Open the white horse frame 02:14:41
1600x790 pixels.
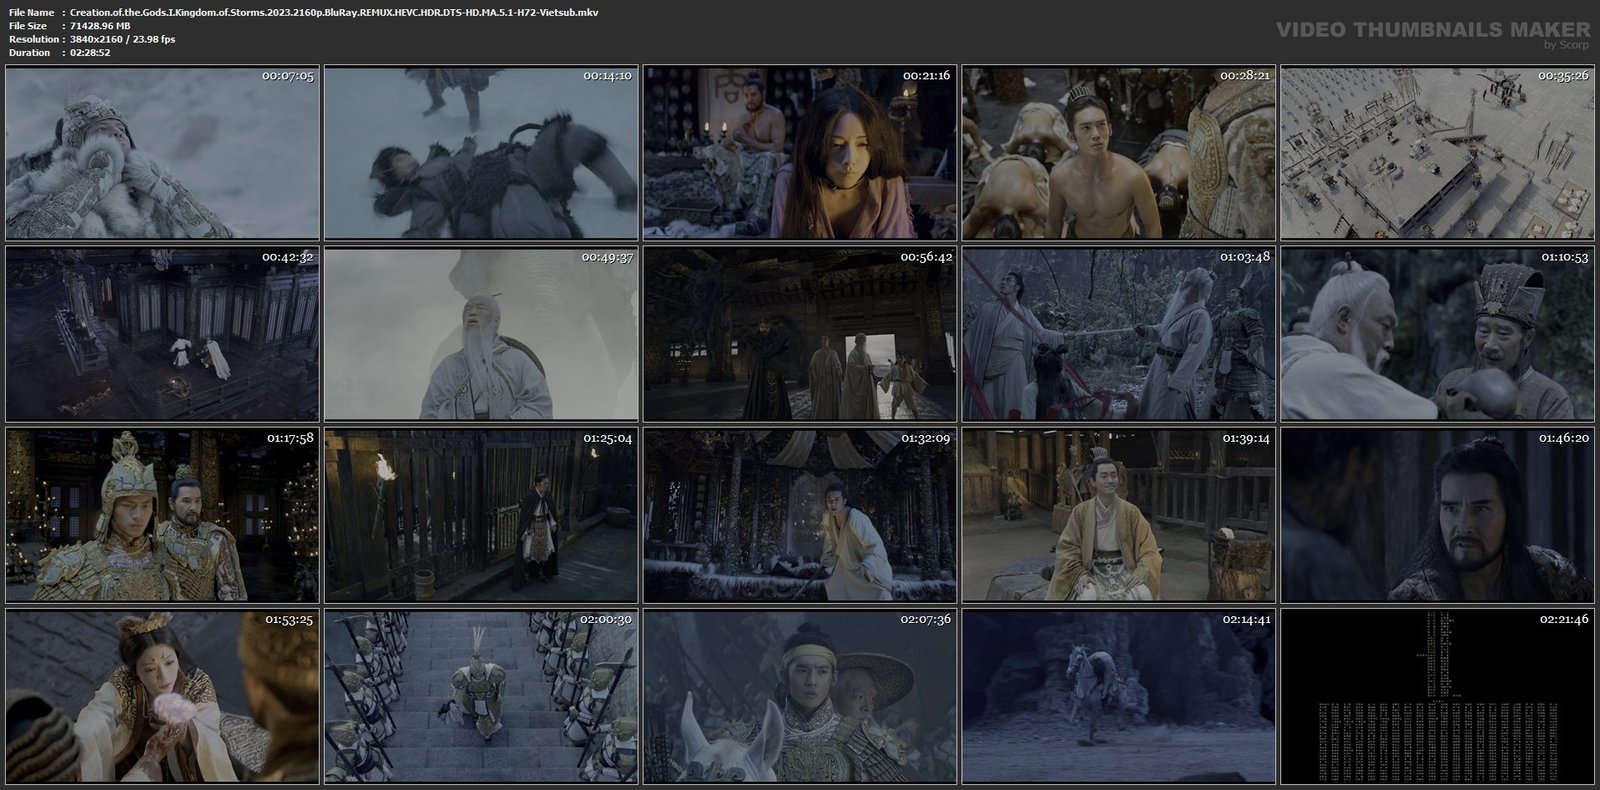tap(1119, 696)
